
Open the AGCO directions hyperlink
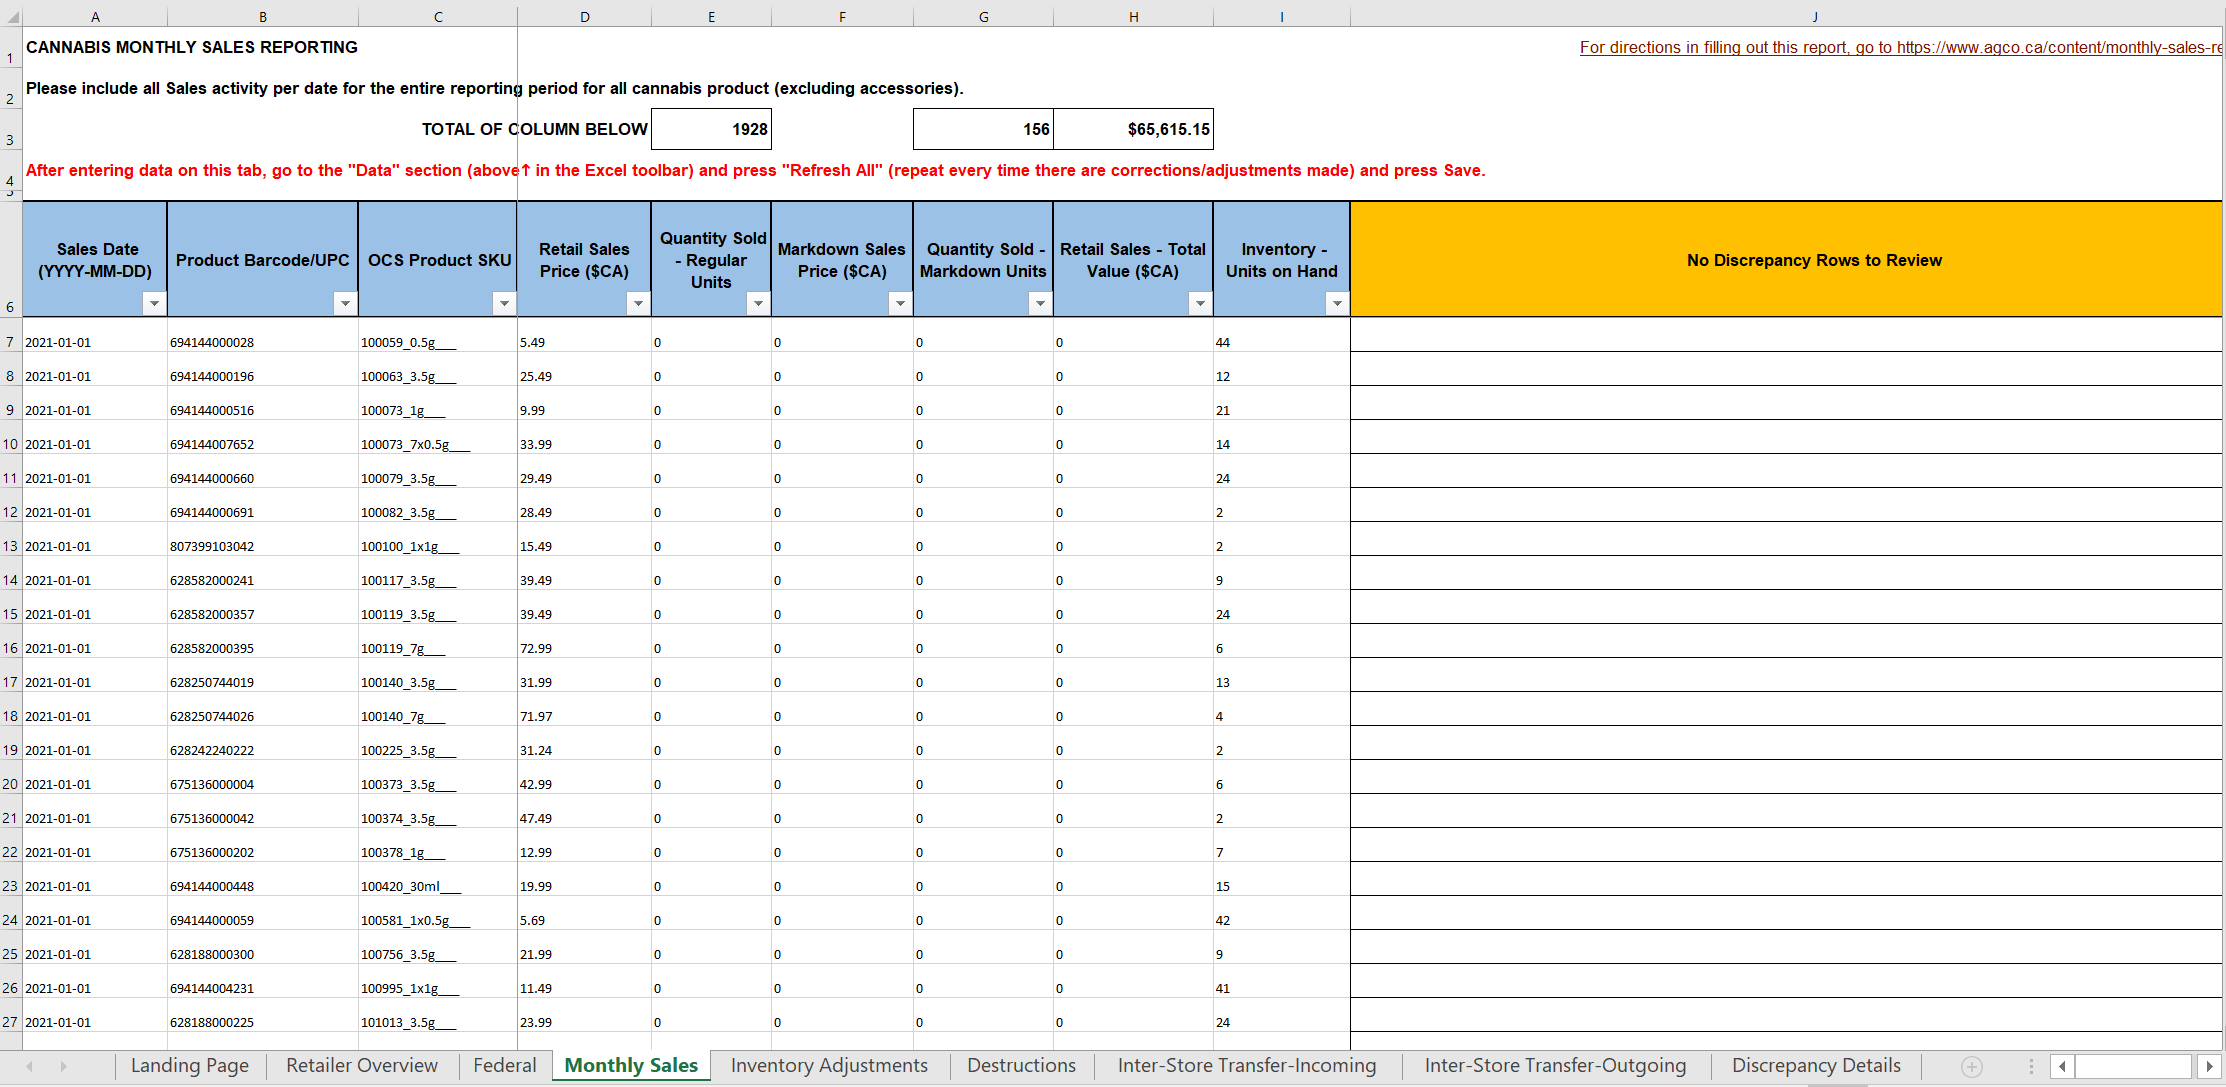click(x=1900, y=47)
